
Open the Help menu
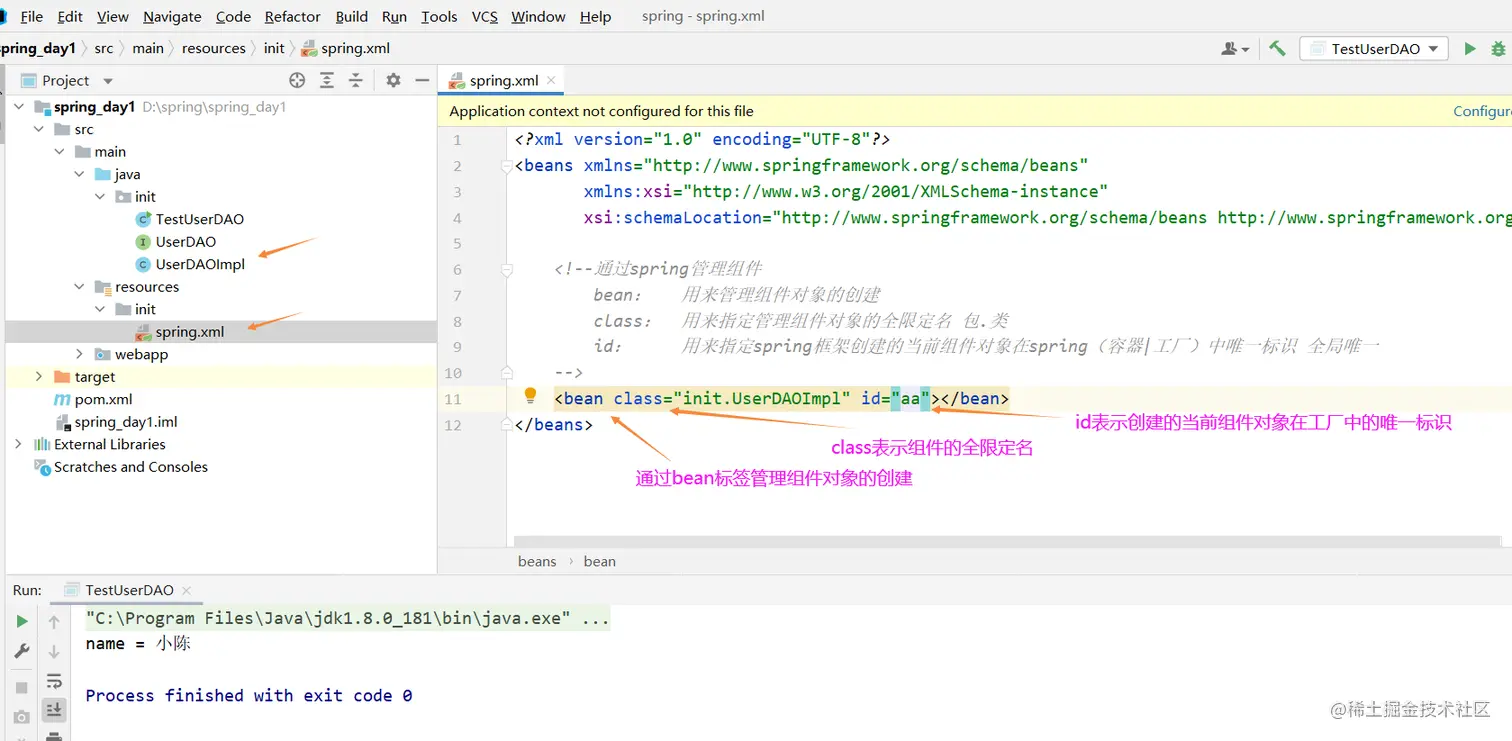(x=595, y=16)
